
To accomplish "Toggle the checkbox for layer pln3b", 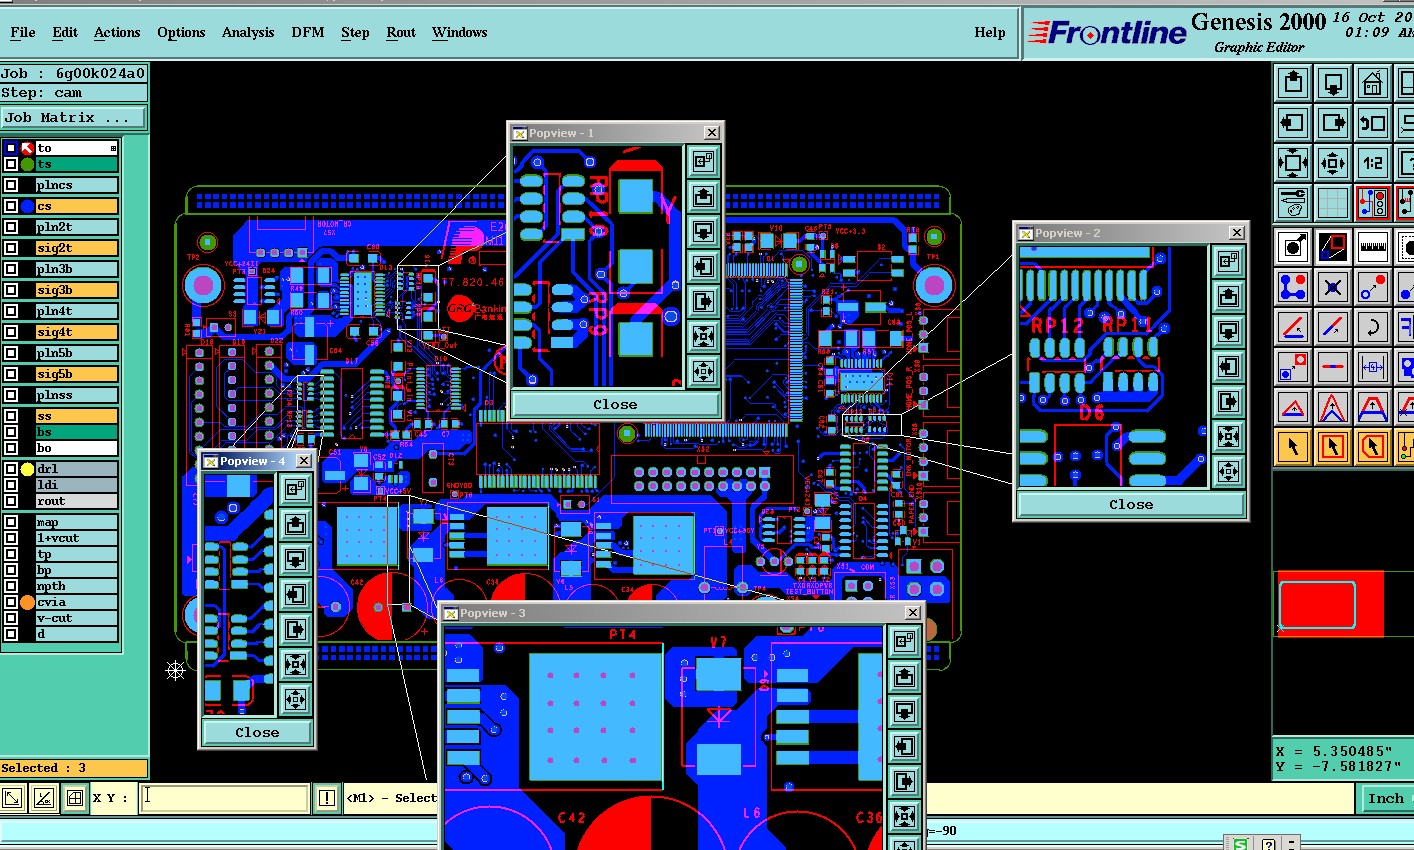I will (11, 269).
